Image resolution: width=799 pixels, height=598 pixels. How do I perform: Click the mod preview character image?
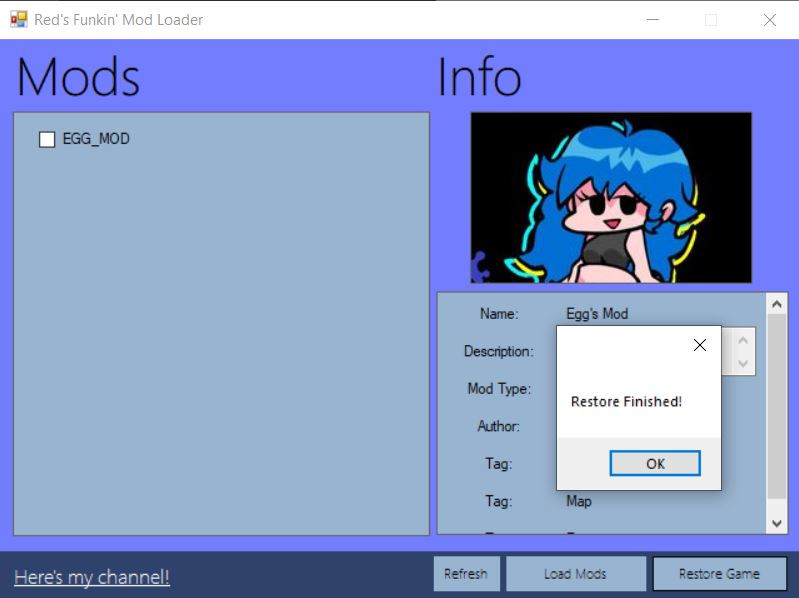coord(611,198)
